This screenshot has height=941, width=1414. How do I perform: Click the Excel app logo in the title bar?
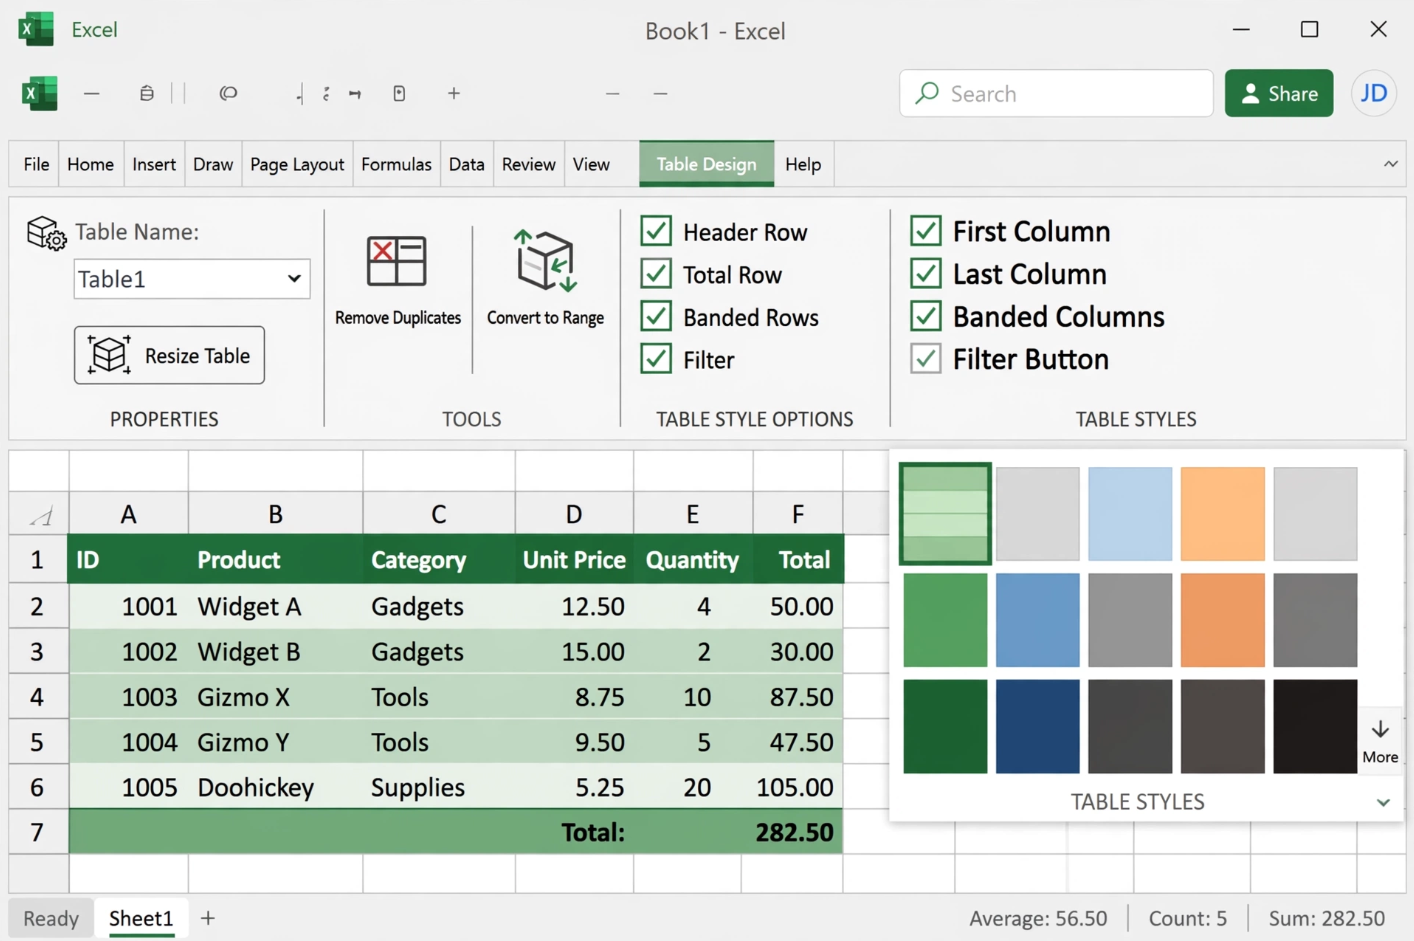[36, 29]
